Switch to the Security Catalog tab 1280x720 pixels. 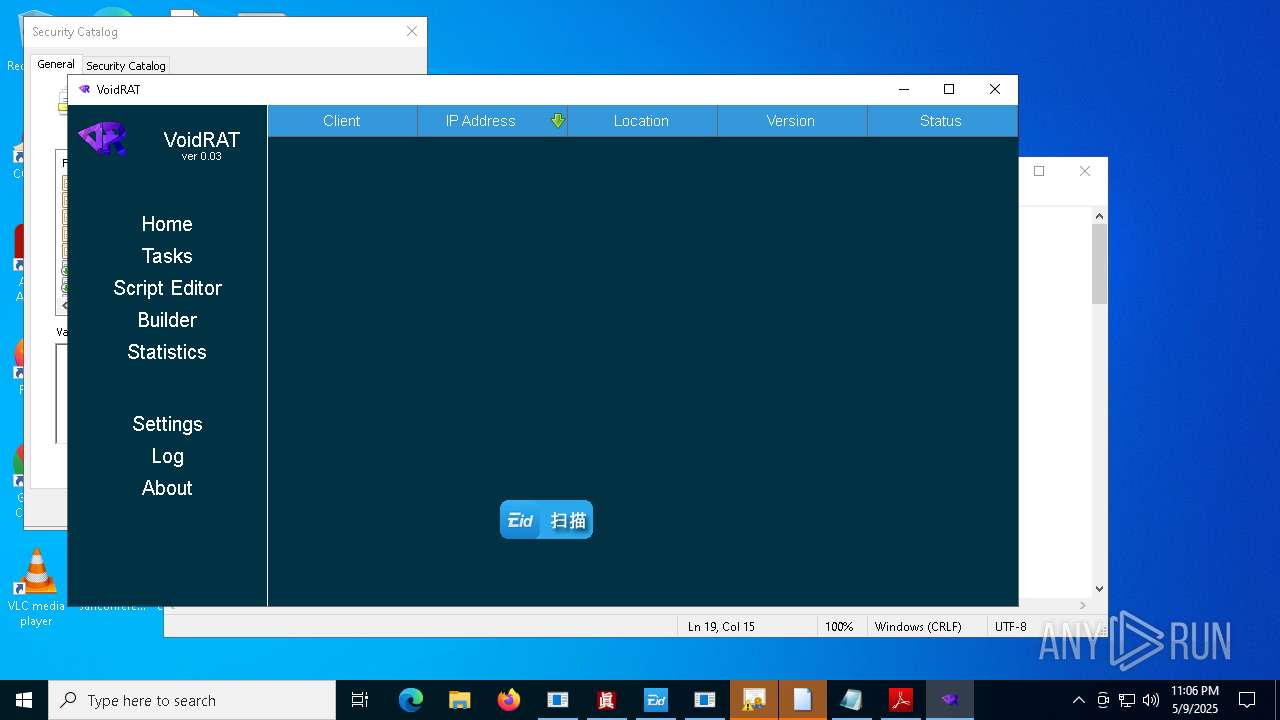(126, 66)
